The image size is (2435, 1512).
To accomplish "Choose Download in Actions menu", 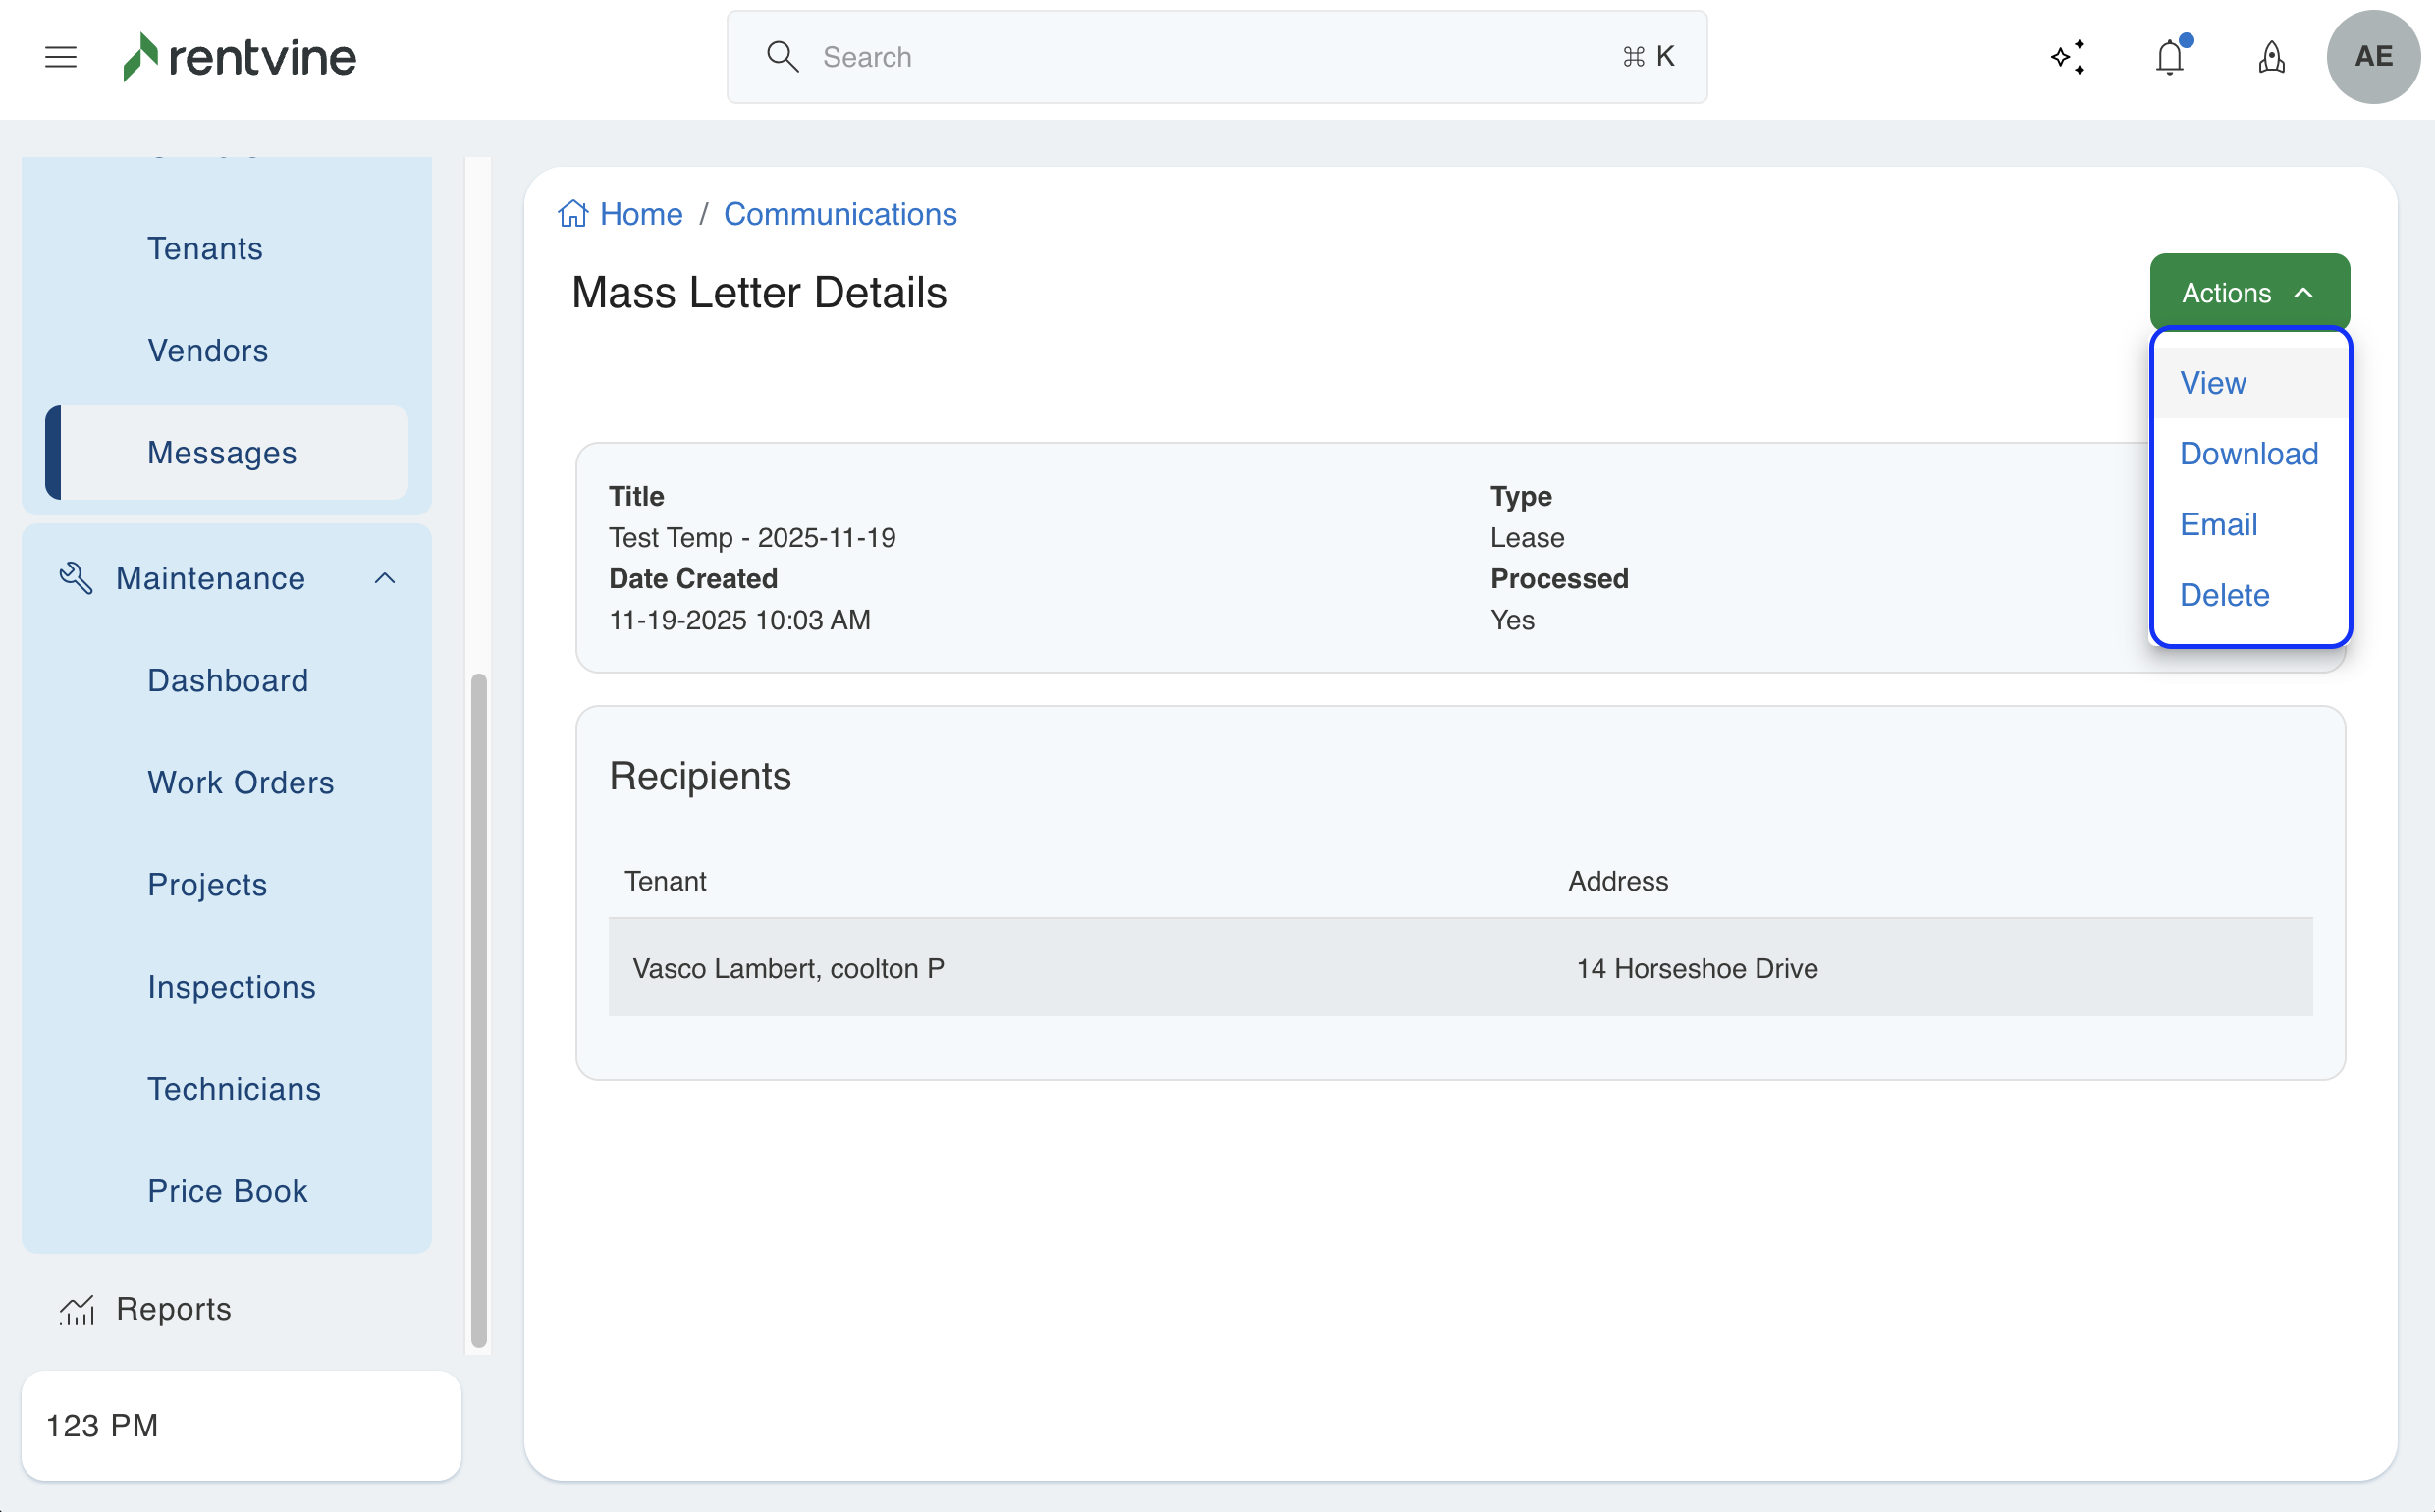I will coord(2248,454).
